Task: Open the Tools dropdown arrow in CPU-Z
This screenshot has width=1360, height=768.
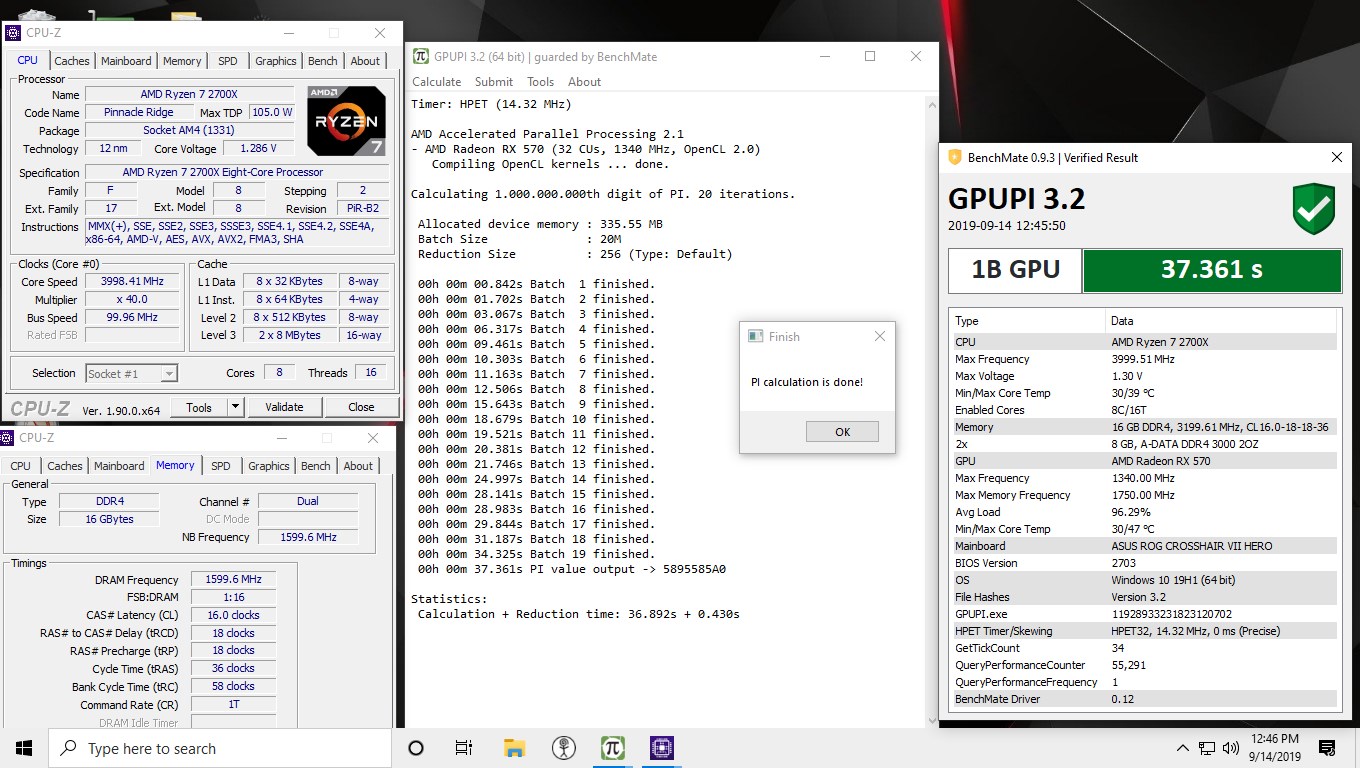Action: point(235,407)
